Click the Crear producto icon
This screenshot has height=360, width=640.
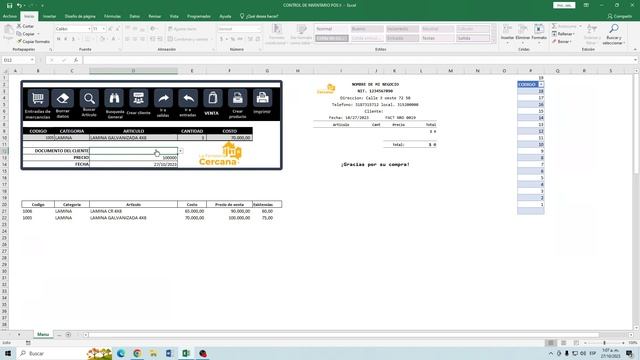click(238, 98)
